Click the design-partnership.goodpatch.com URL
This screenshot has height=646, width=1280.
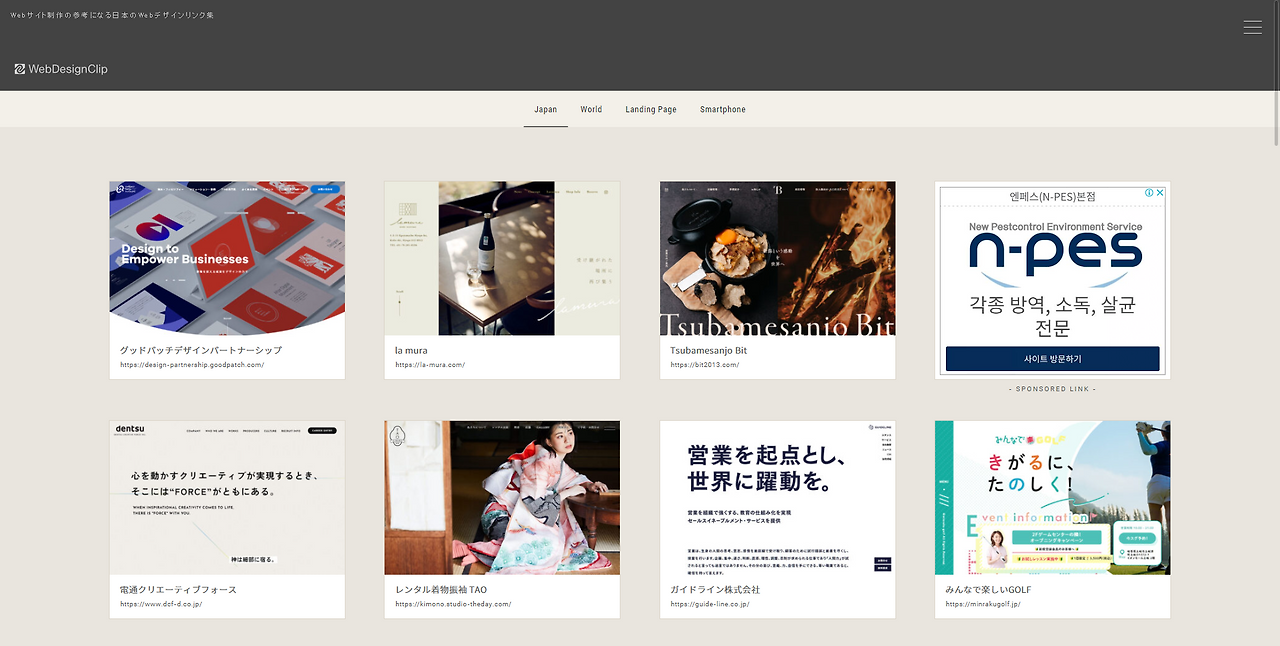pyautogui.click(x=192, y=365)
